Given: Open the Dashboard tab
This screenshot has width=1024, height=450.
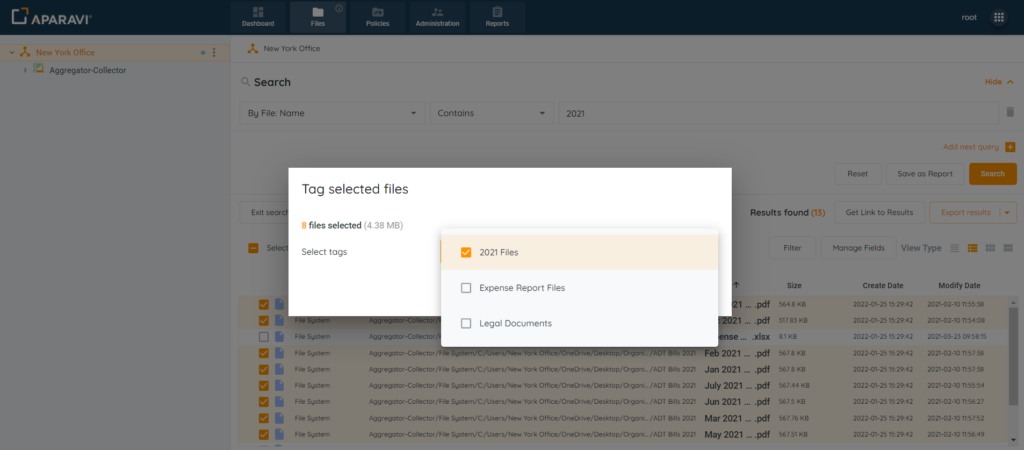Looking at the screenshot, I should [x=257, y=16].
